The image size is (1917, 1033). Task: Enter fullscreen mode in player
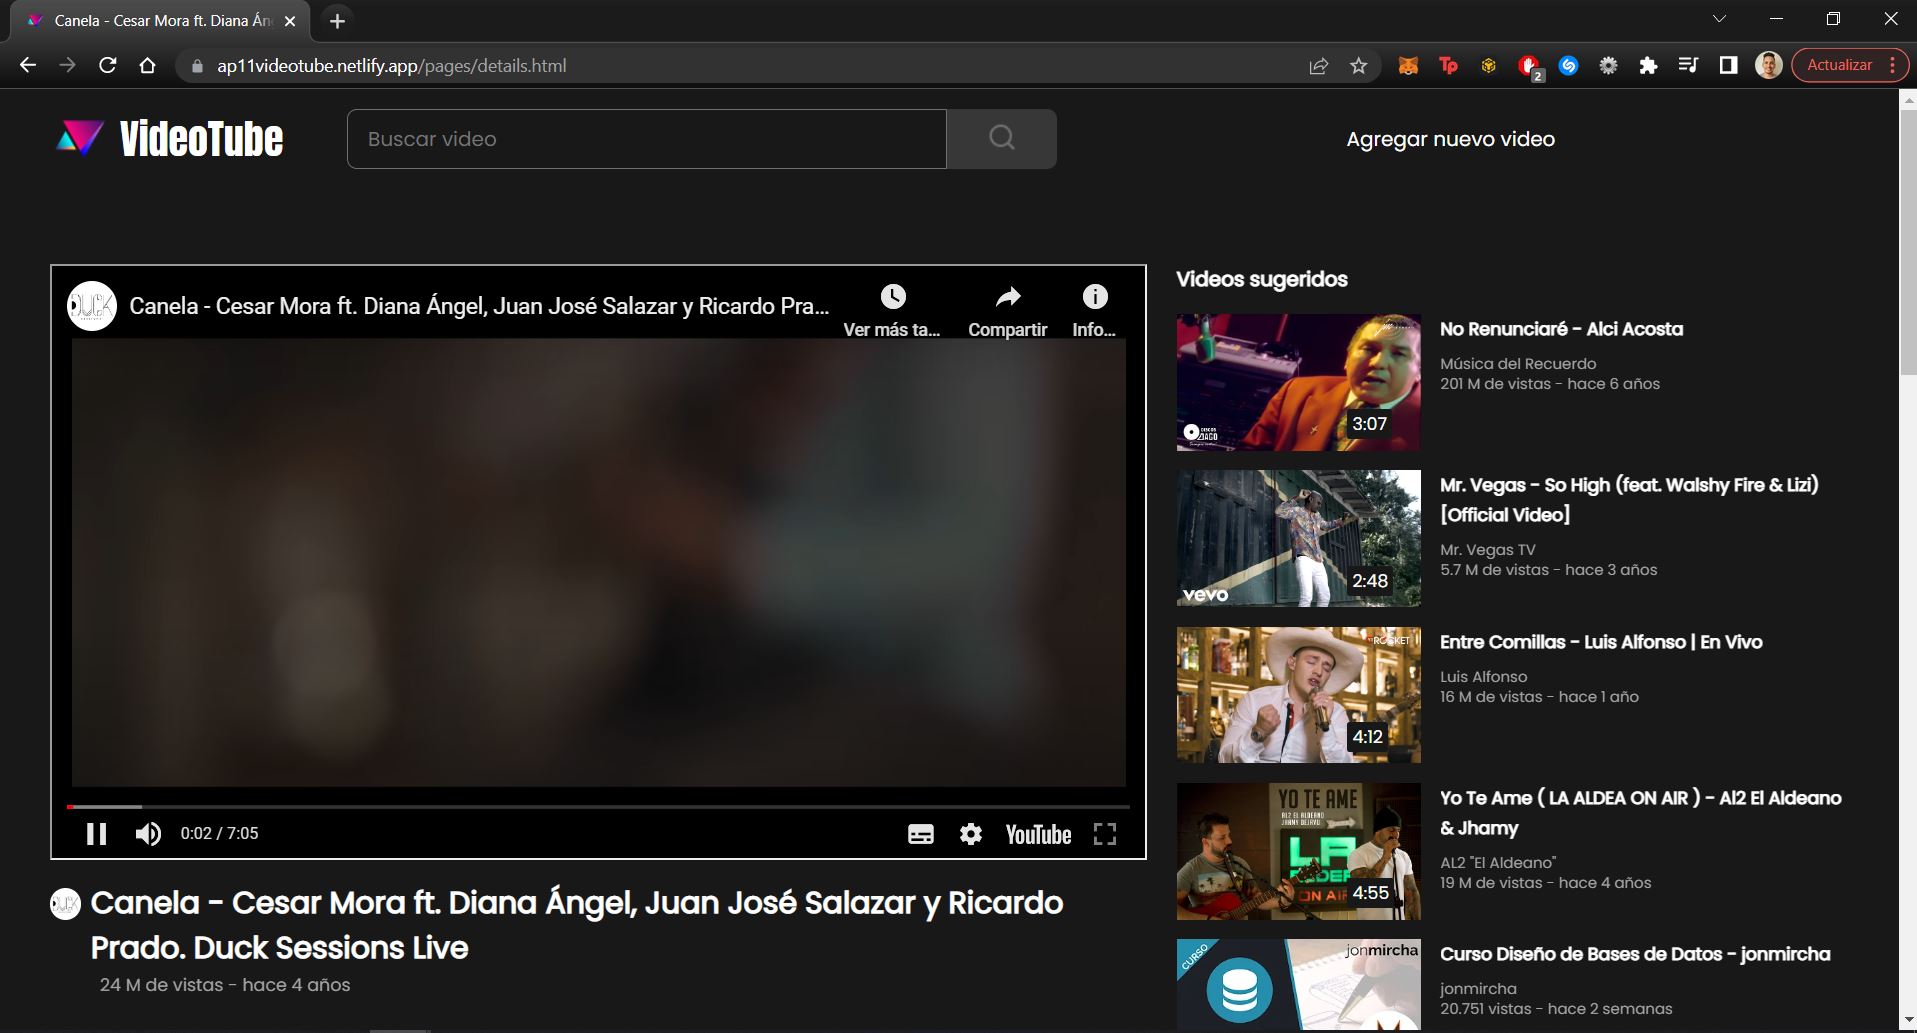pos(1105,834)
